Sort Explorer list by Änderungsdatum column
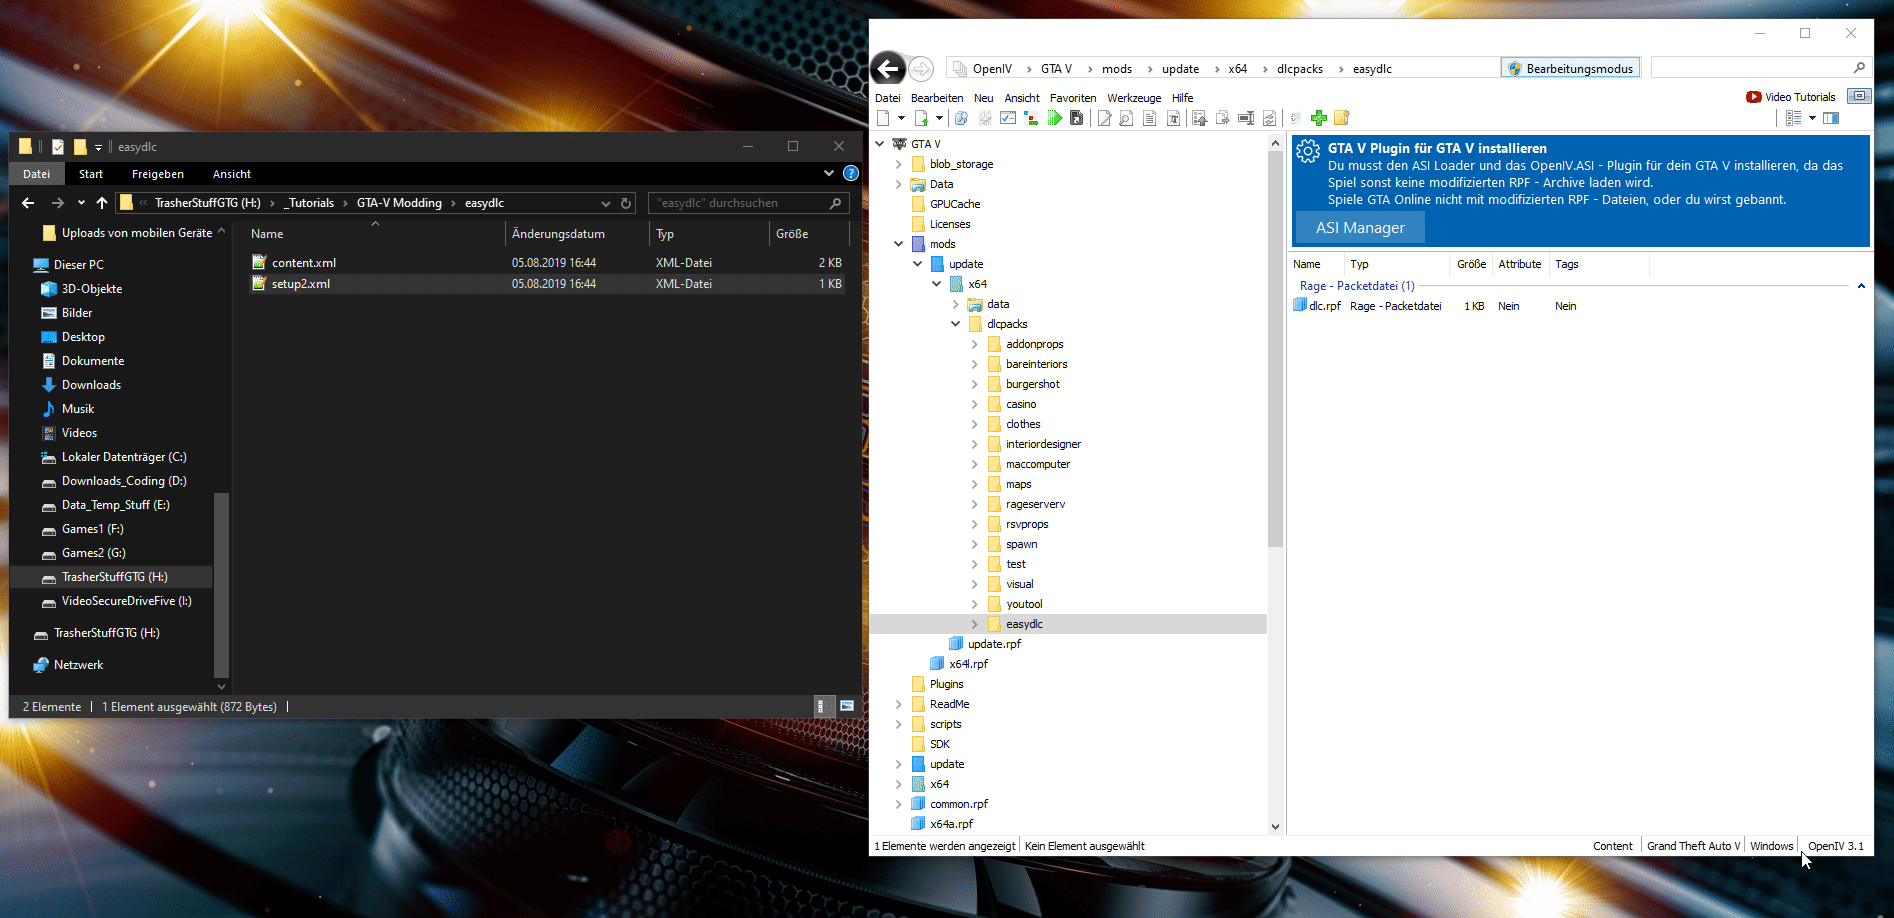This screenshot has width=1894, height=918. pos(576,234)
